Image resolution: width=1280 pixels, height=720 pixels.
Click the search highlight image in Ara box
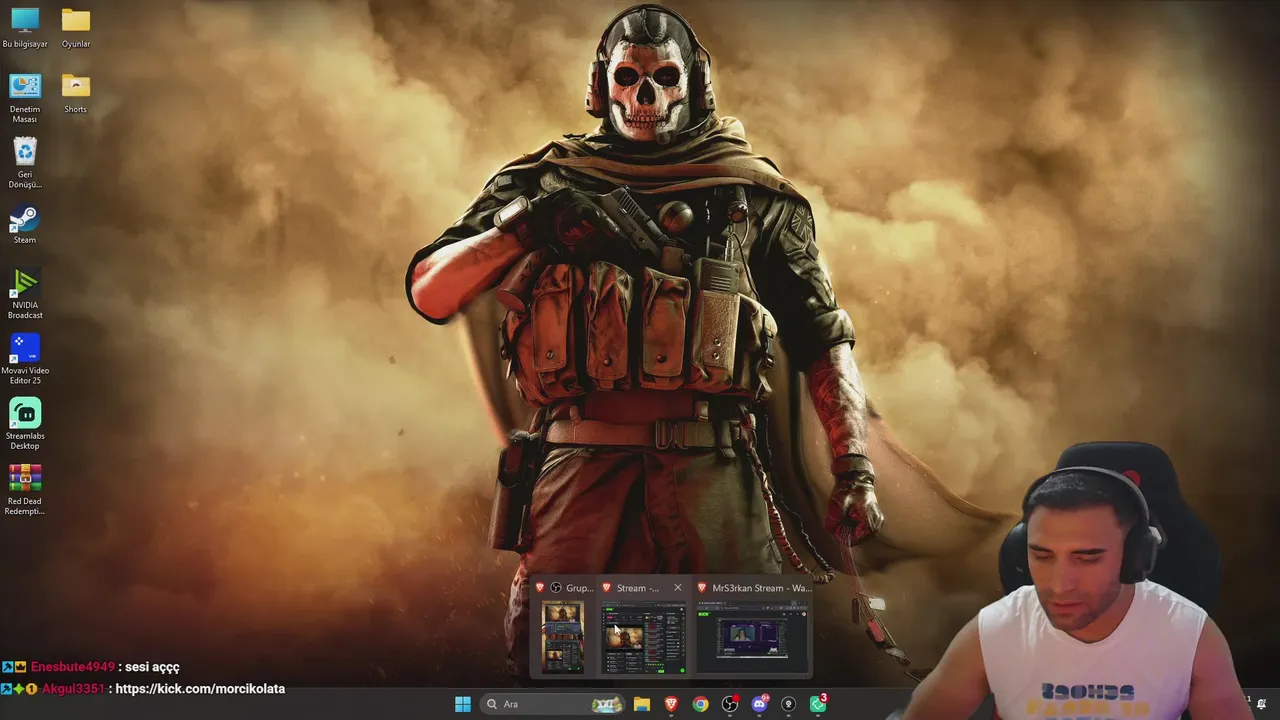pos(607,704)
